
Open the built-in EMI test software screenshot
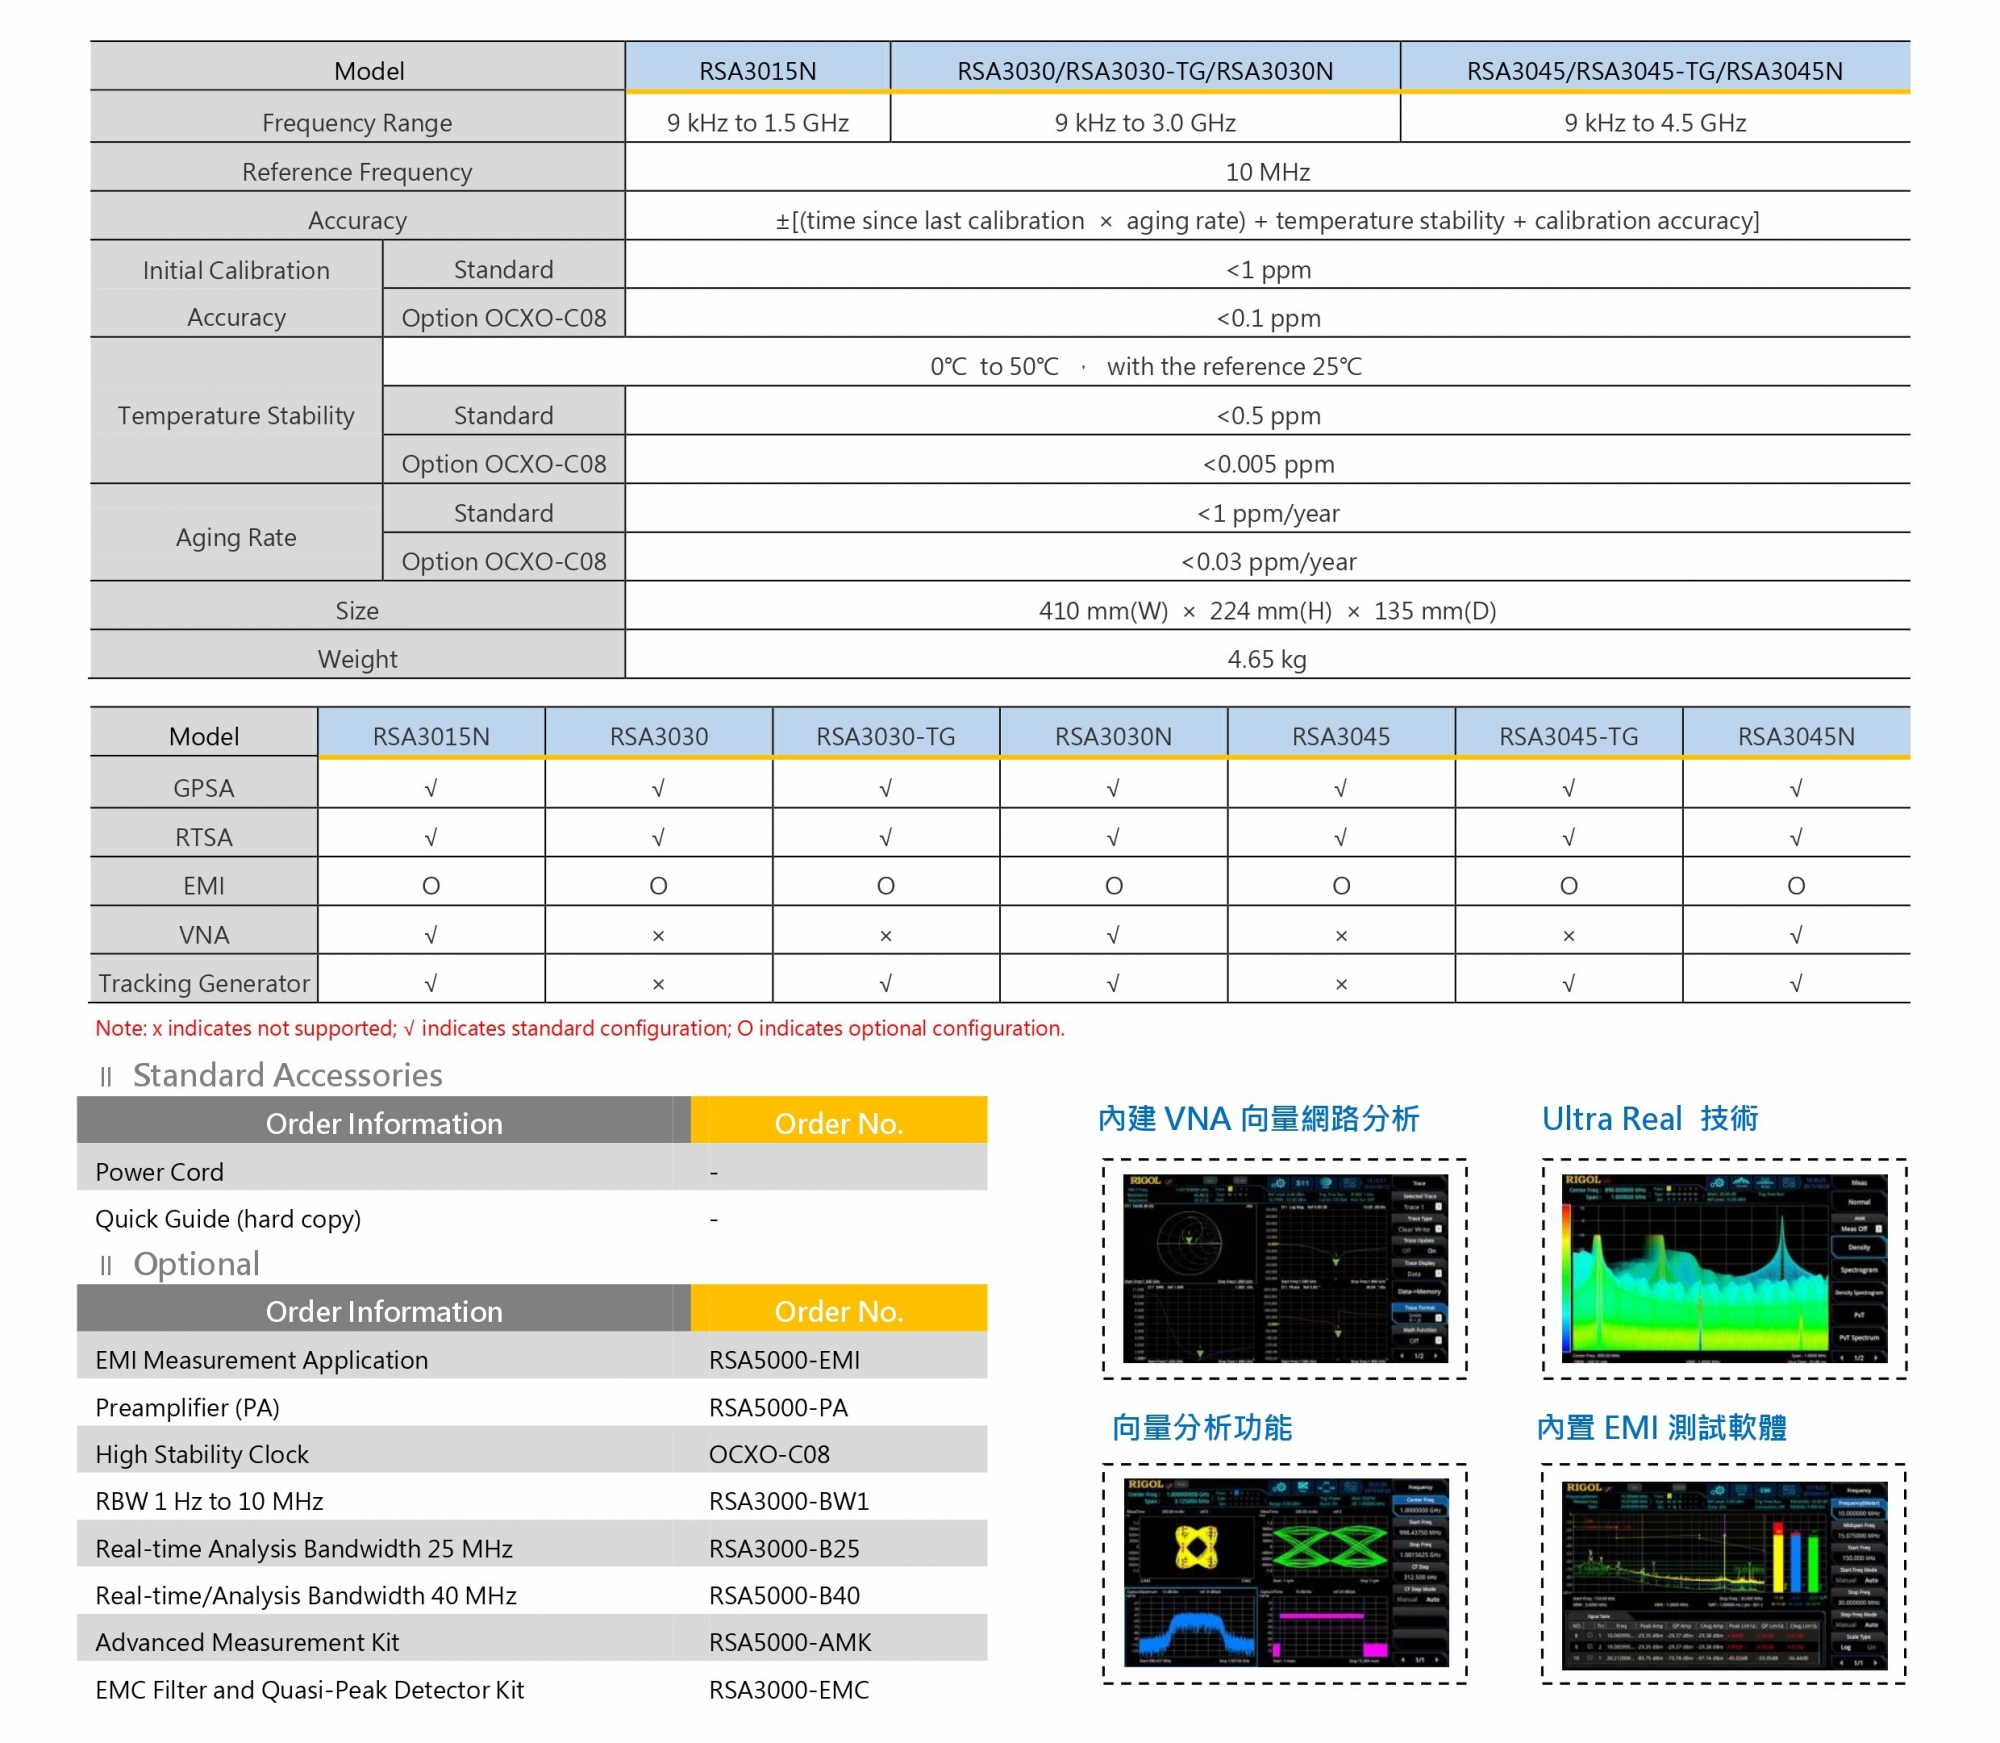(x=1725, y=1575)
